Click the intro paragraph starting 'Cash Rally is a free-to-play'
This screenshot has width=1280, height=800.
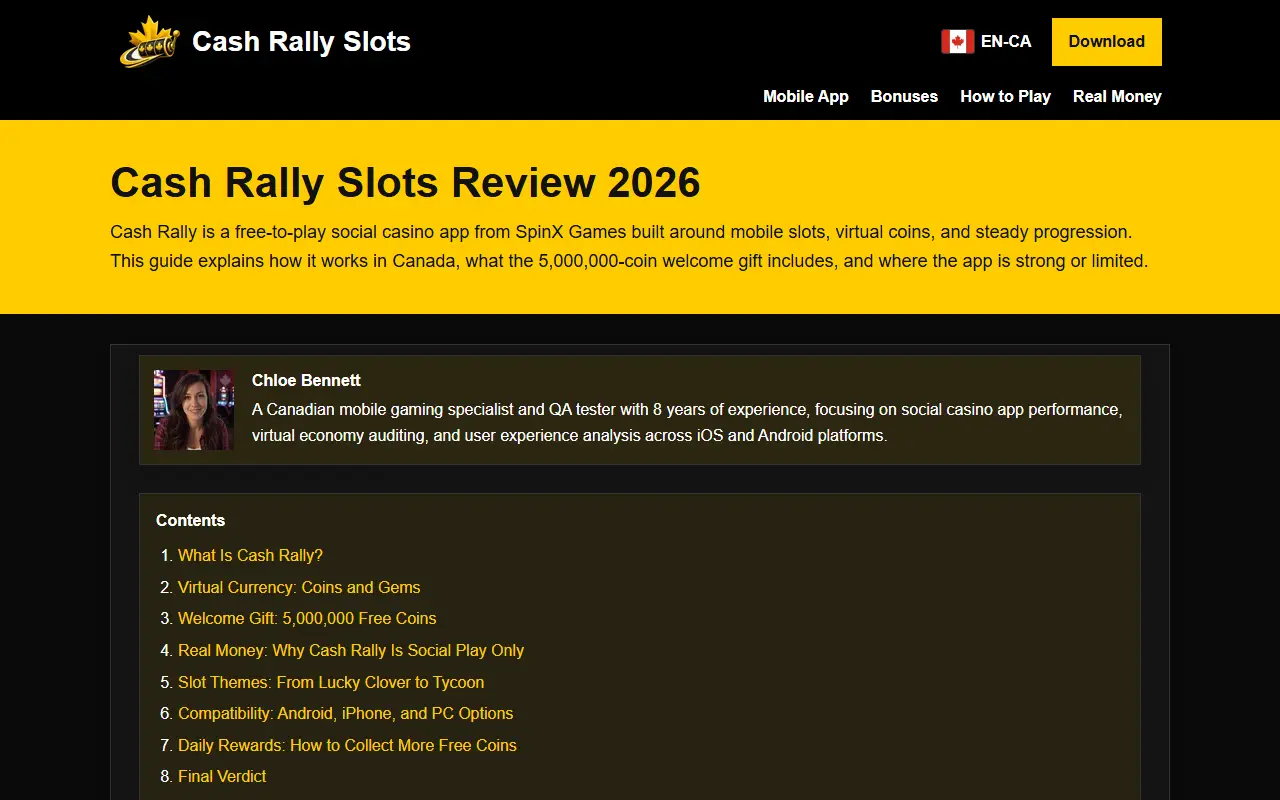(x=631, y=246)
